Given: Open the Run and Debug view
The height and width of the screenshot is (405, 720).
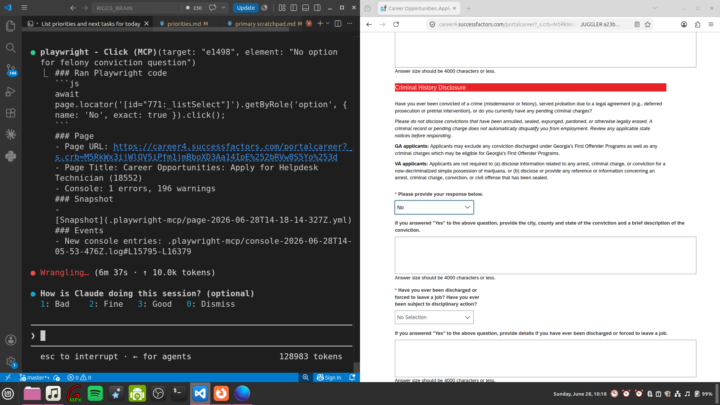Looking at the screenshot, I should pos(11,91).
